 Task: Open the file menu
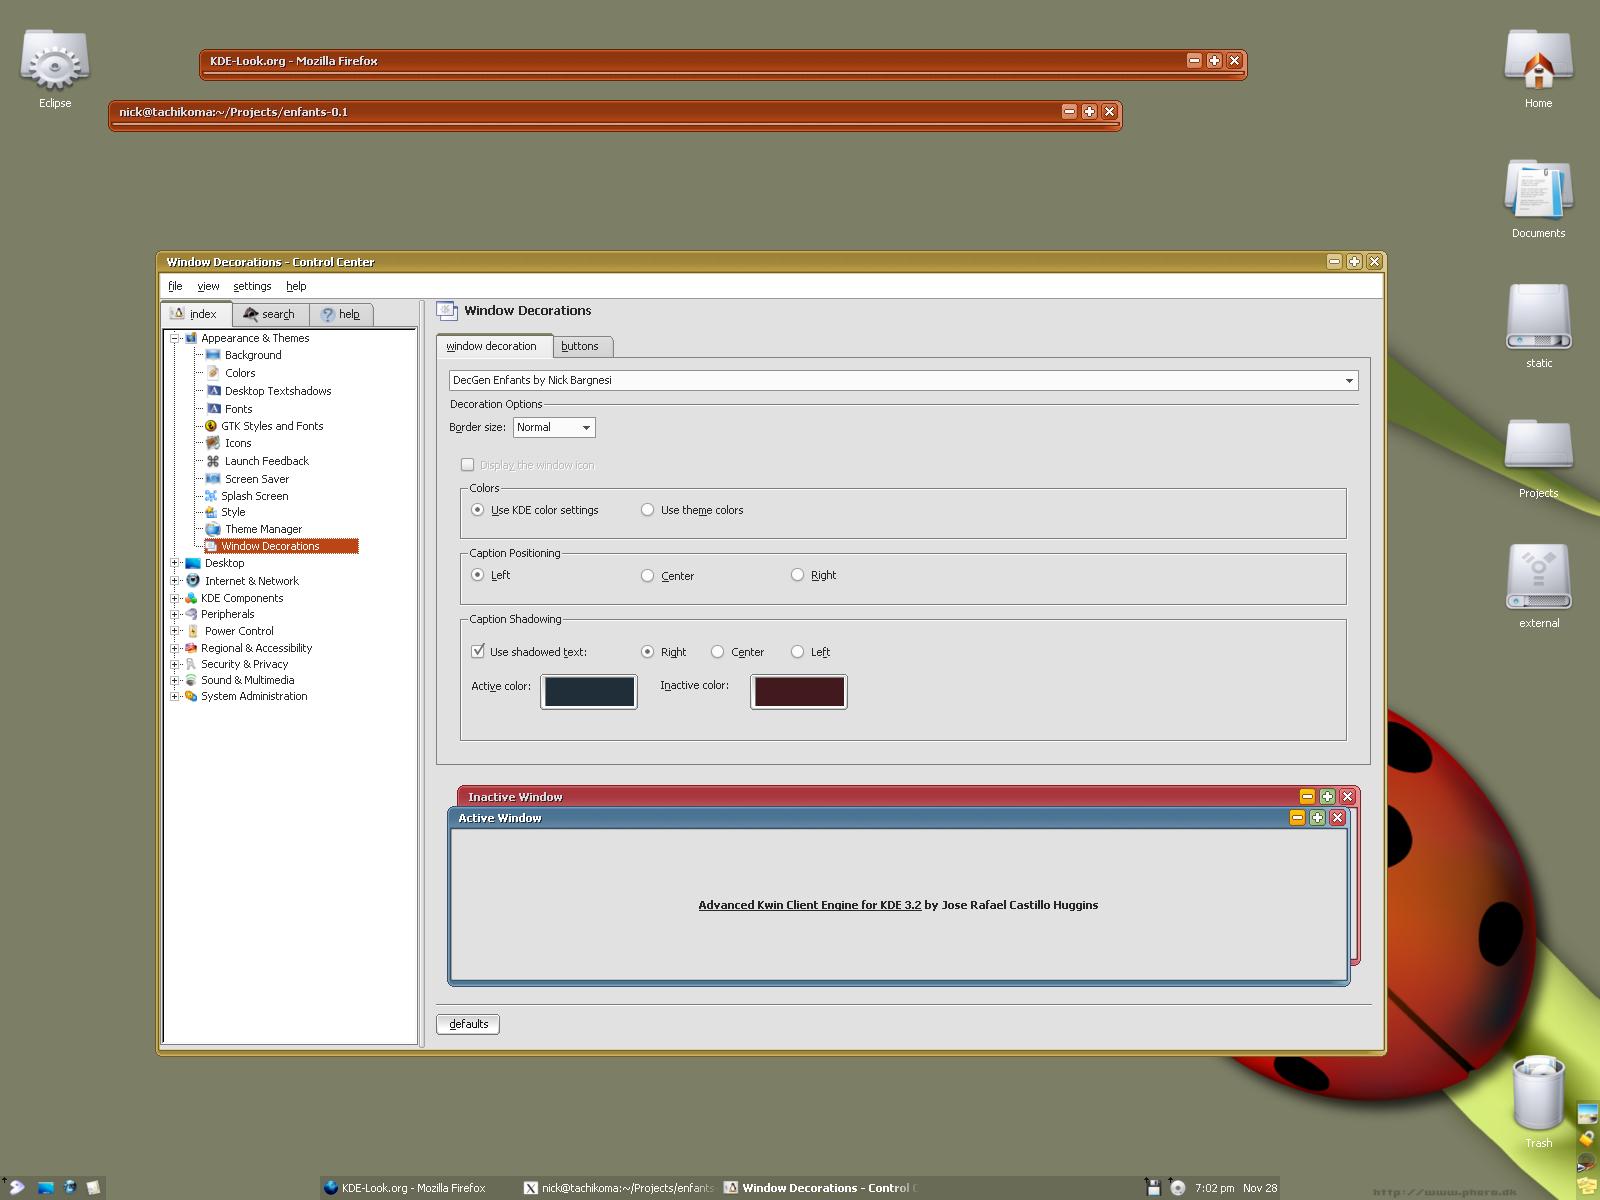[175, 286]
